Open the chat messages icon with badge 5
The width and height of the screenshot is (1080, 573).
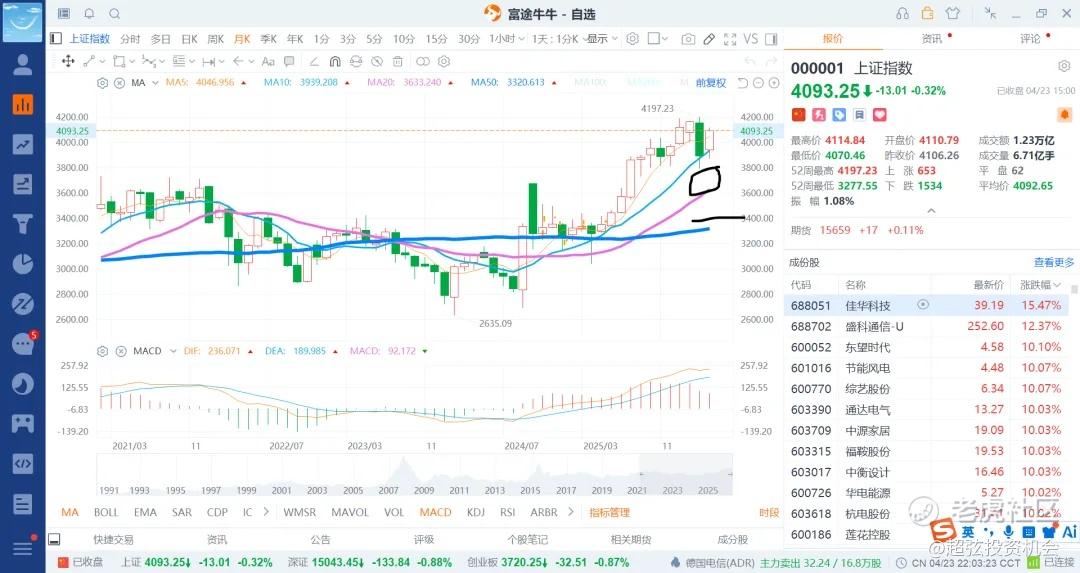23,343
